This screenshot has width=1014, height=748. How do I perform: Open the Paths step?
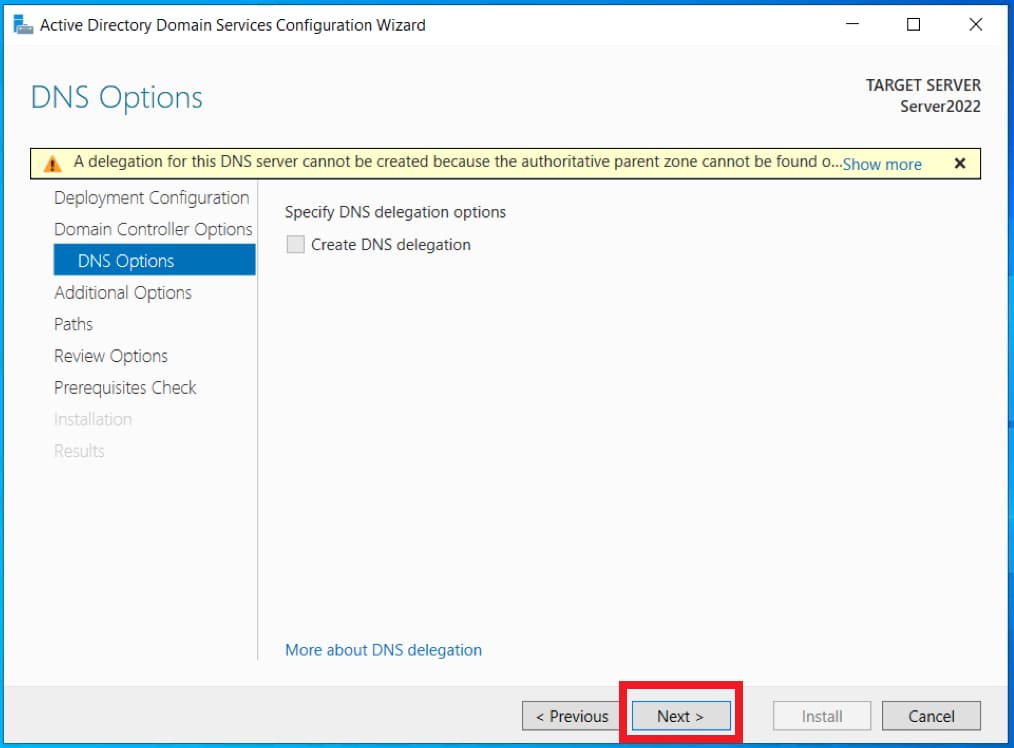(x=73, y=324)
